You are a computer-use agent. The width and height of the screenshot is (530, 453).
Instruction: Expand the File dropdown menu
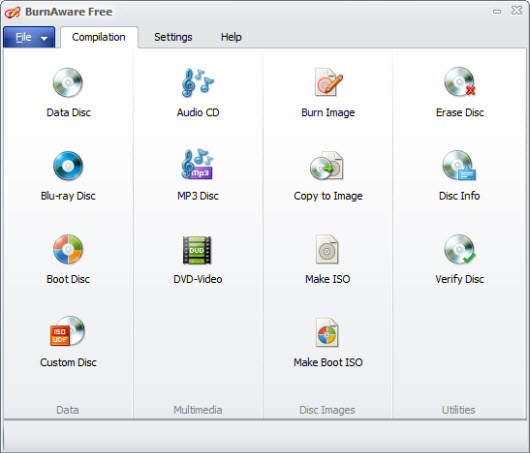tap(29, 37)
